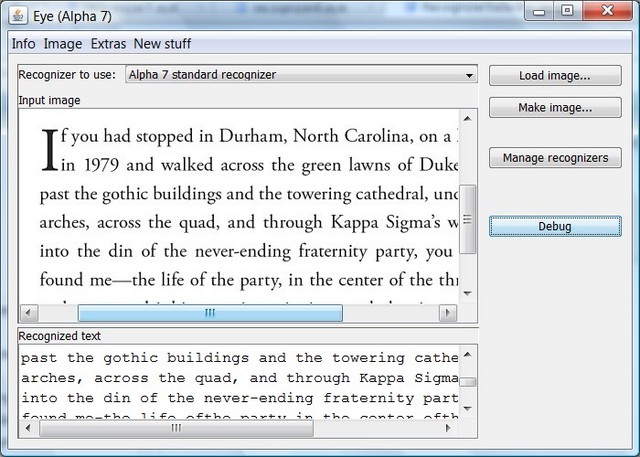
Task: Click recognized text horizontal scrollbar thumb
Action: [176, 428]
